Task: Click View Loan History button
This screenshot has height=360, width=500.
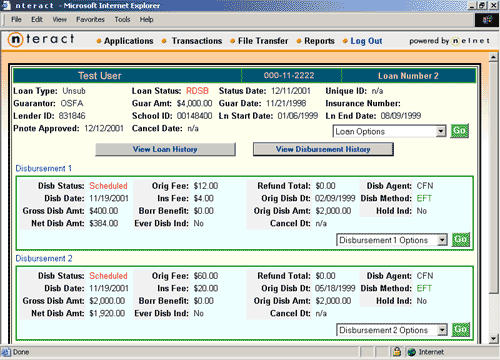Action: pos(165,149)
